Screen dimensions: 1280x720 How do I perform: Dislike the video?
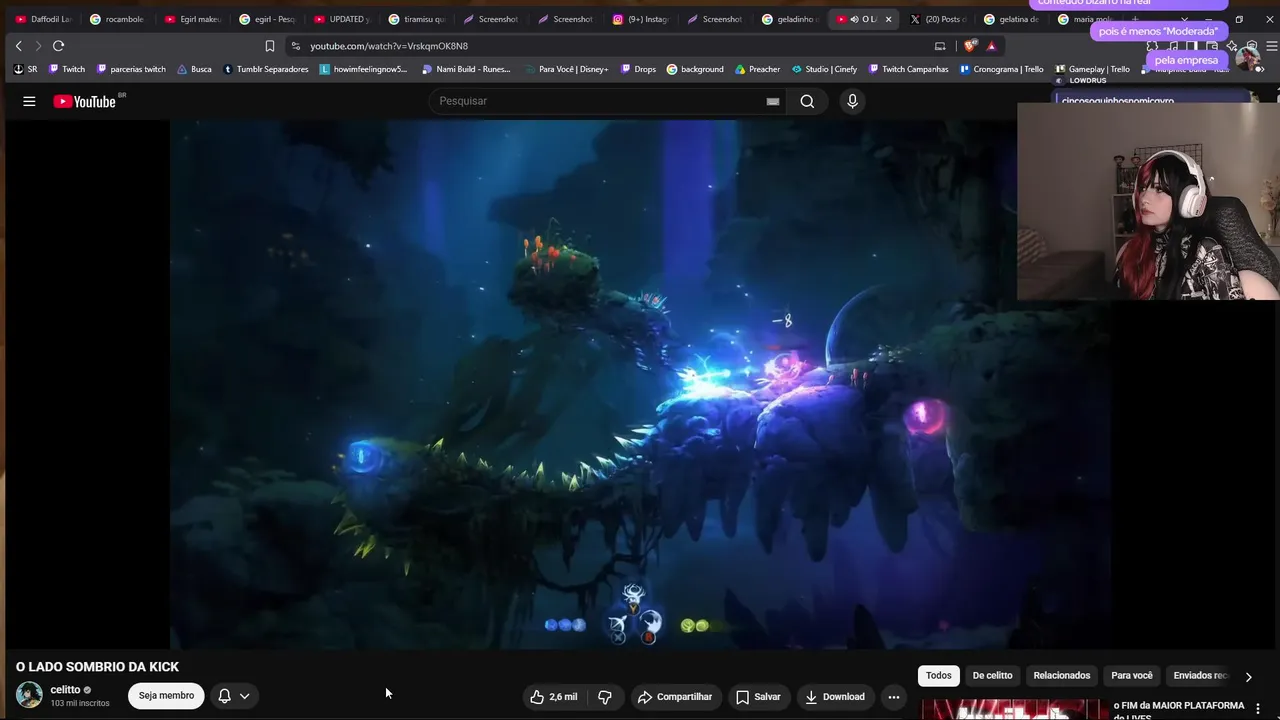605,697
